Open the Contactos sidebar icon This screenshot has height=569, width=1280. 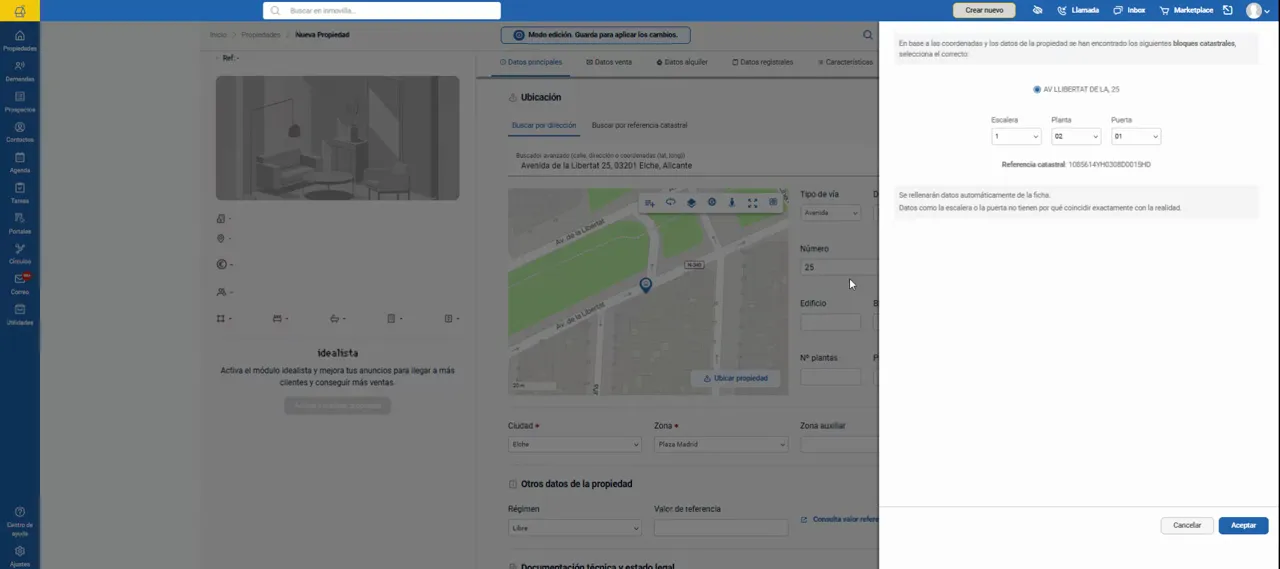click(20, 132)
